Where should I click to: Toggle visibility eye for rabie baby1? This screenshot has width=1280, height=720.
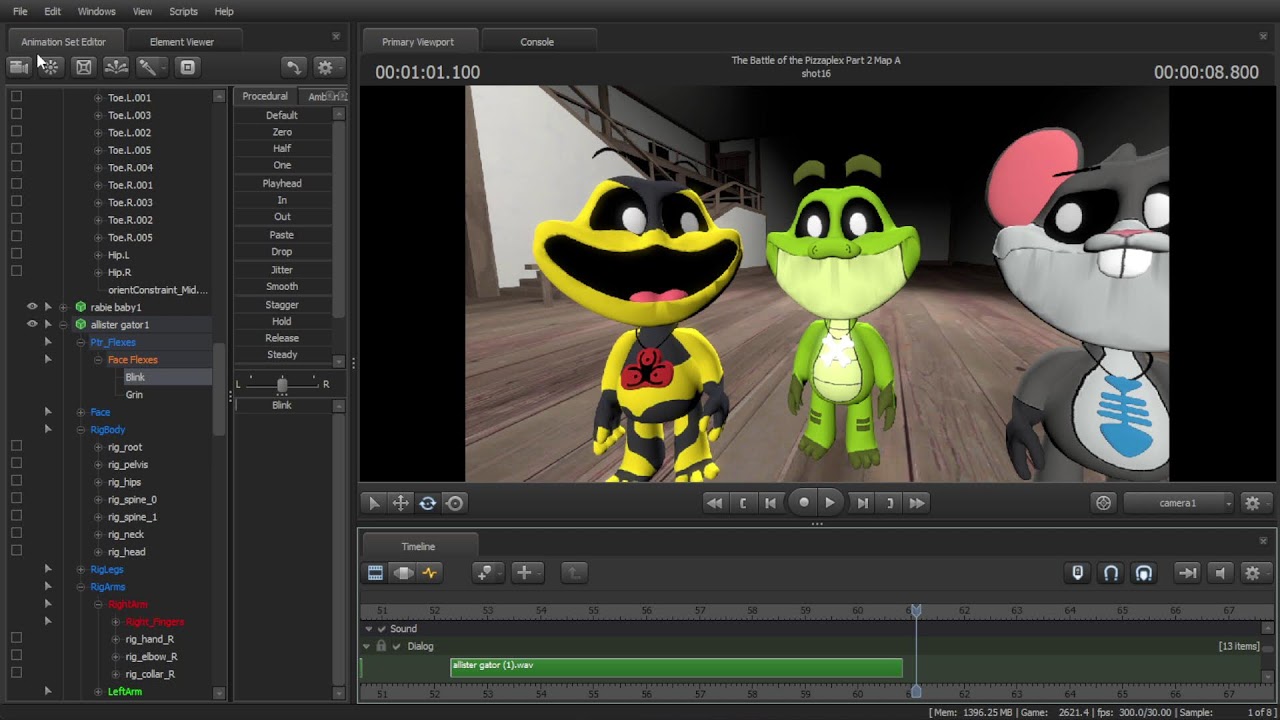32,307
